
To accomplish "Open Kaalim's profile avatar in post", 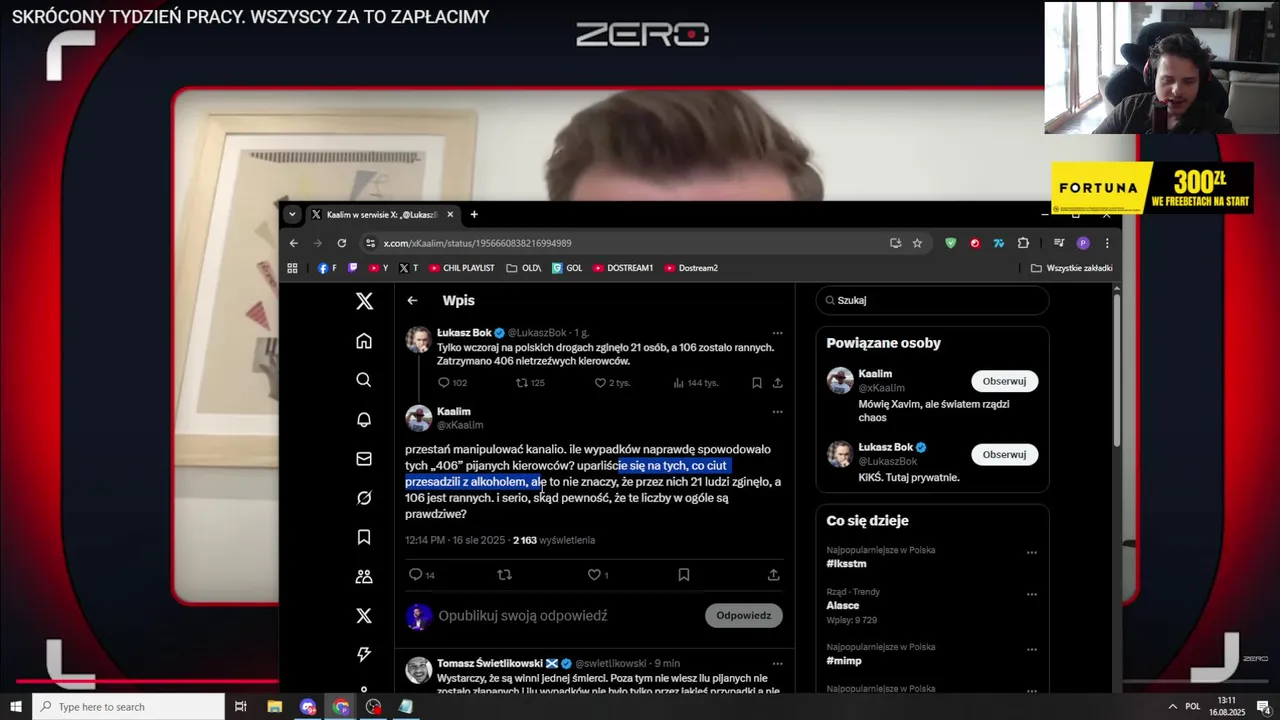I will 418,418.
